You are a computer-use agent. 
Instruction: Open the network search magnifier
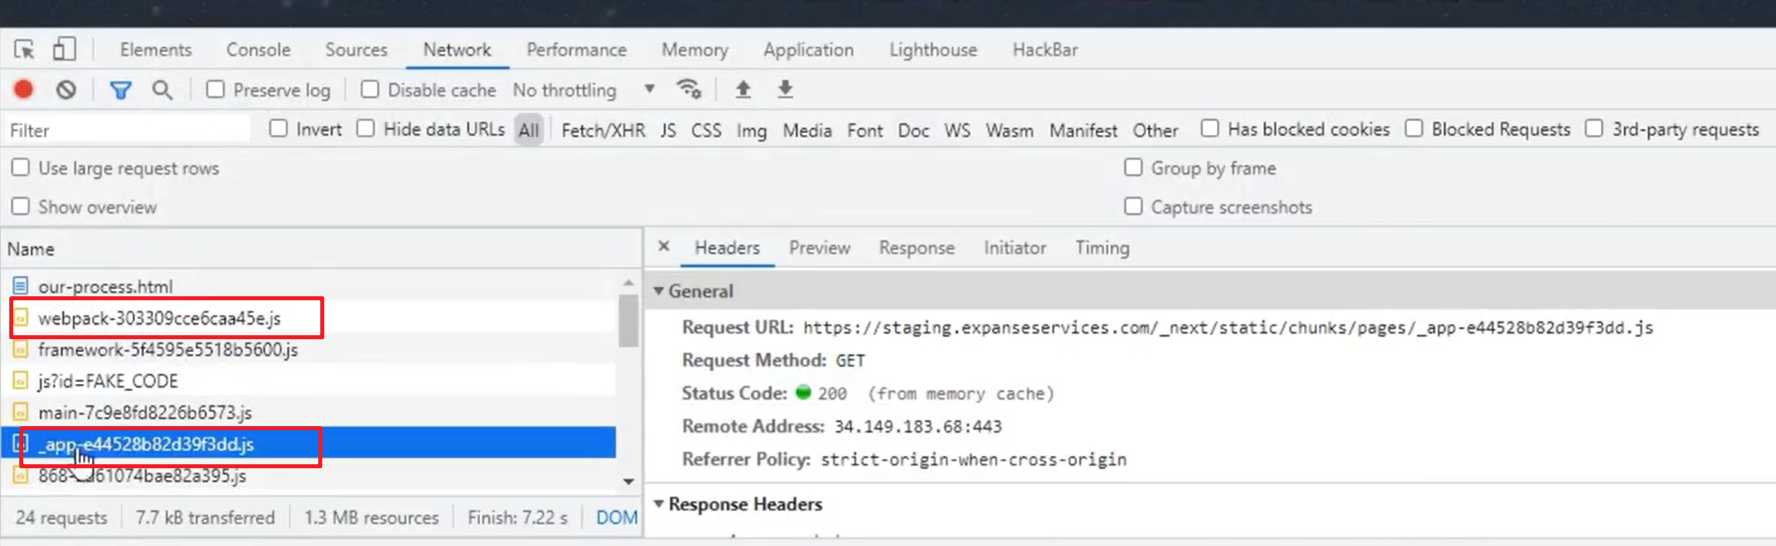(162, 90)
